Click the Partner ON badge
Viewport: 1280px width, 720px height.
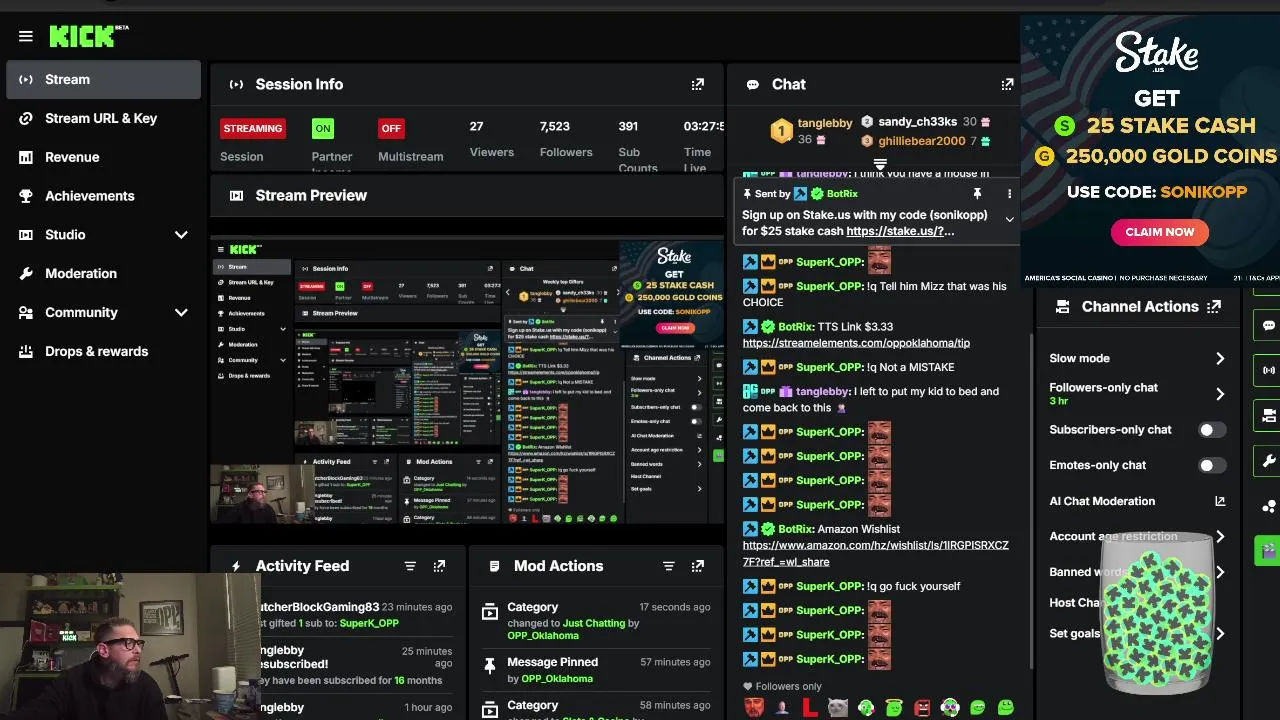point(322,128)
